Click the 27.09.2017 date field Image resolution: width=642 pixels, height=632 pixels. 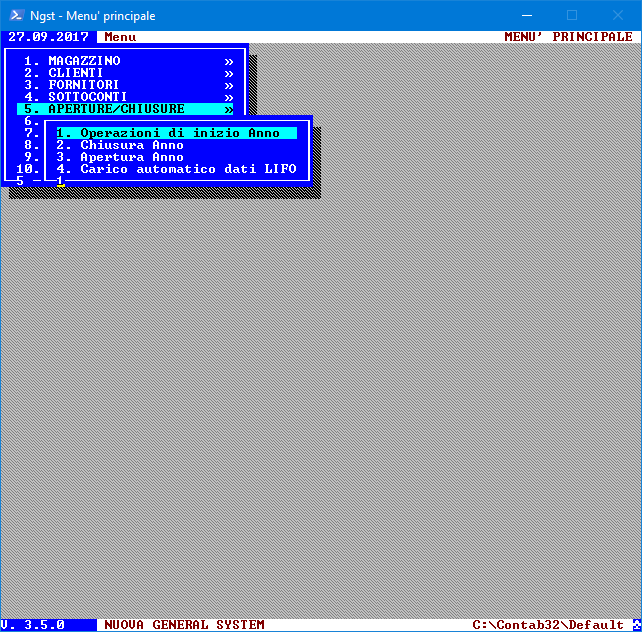[46, 37]
